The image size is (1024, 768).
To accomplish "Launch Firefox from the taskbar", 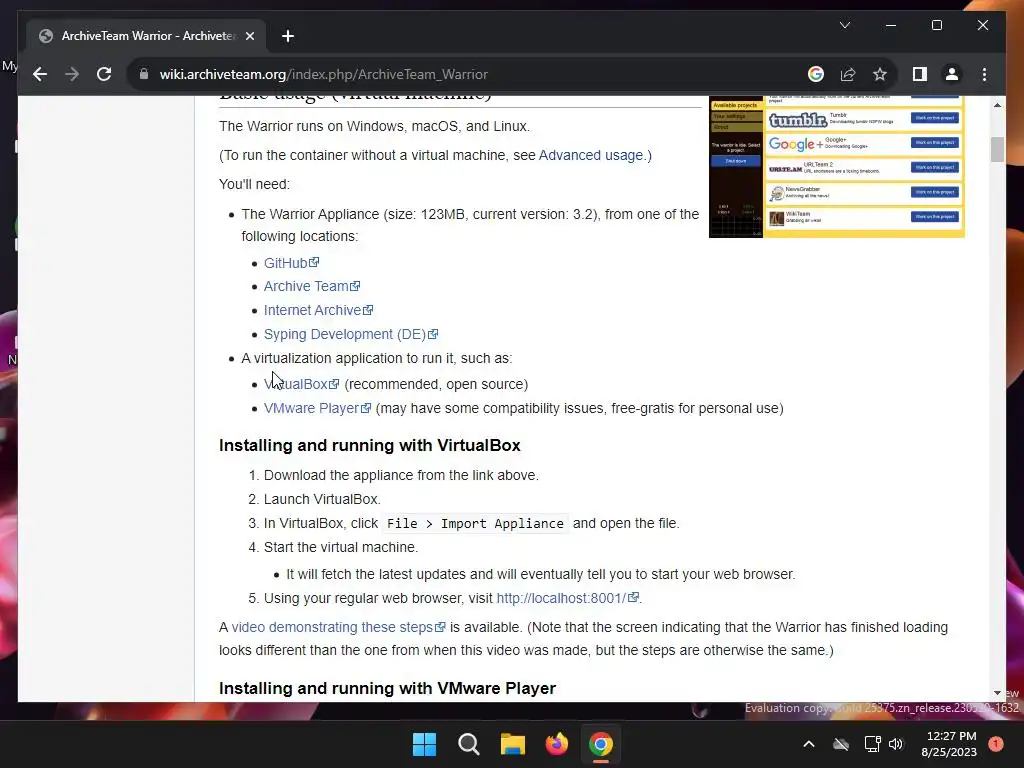I will (x=556, y=744).
